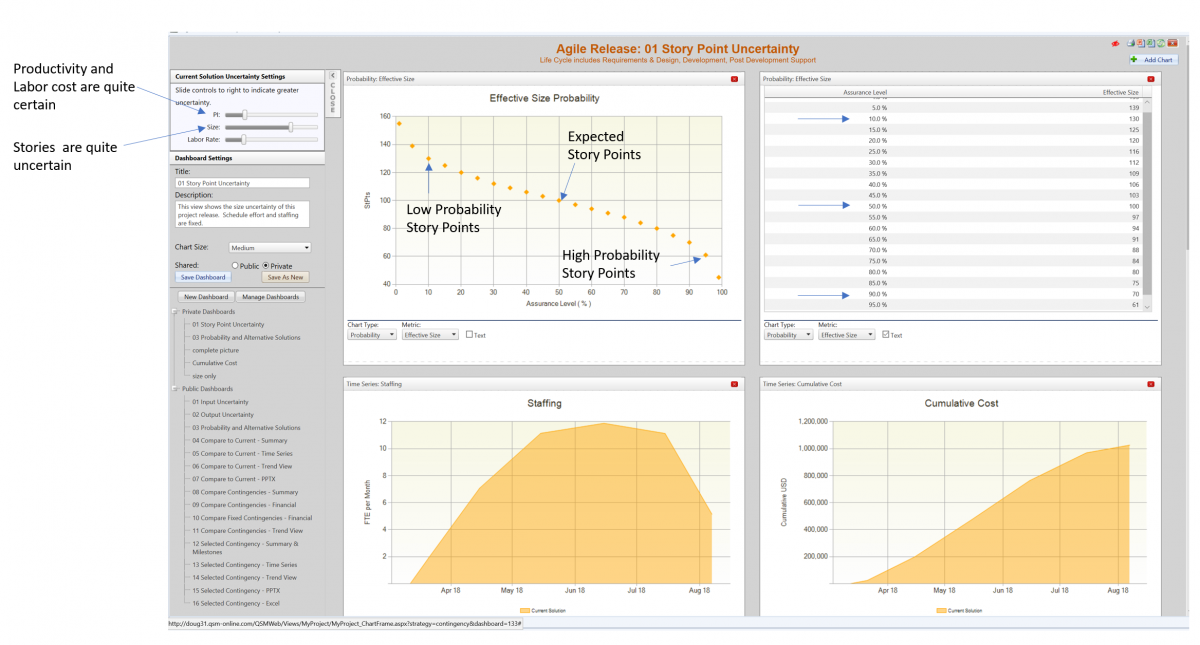Open 11 Compare Contingencies - Trend View
This screenshot has height=645, width=1200.
[248, 531]
